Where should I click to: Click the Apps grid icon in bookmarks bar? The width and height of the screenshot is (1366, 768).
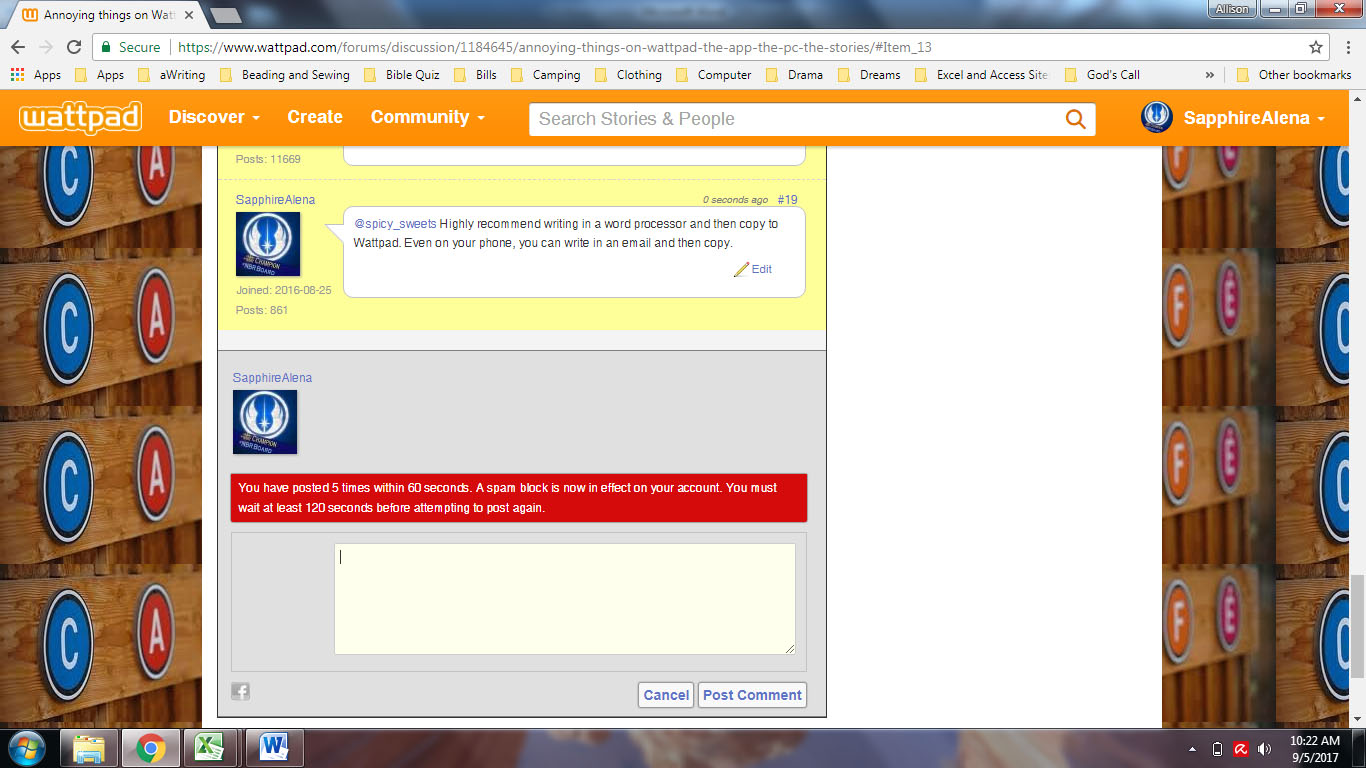coord(17,75)
